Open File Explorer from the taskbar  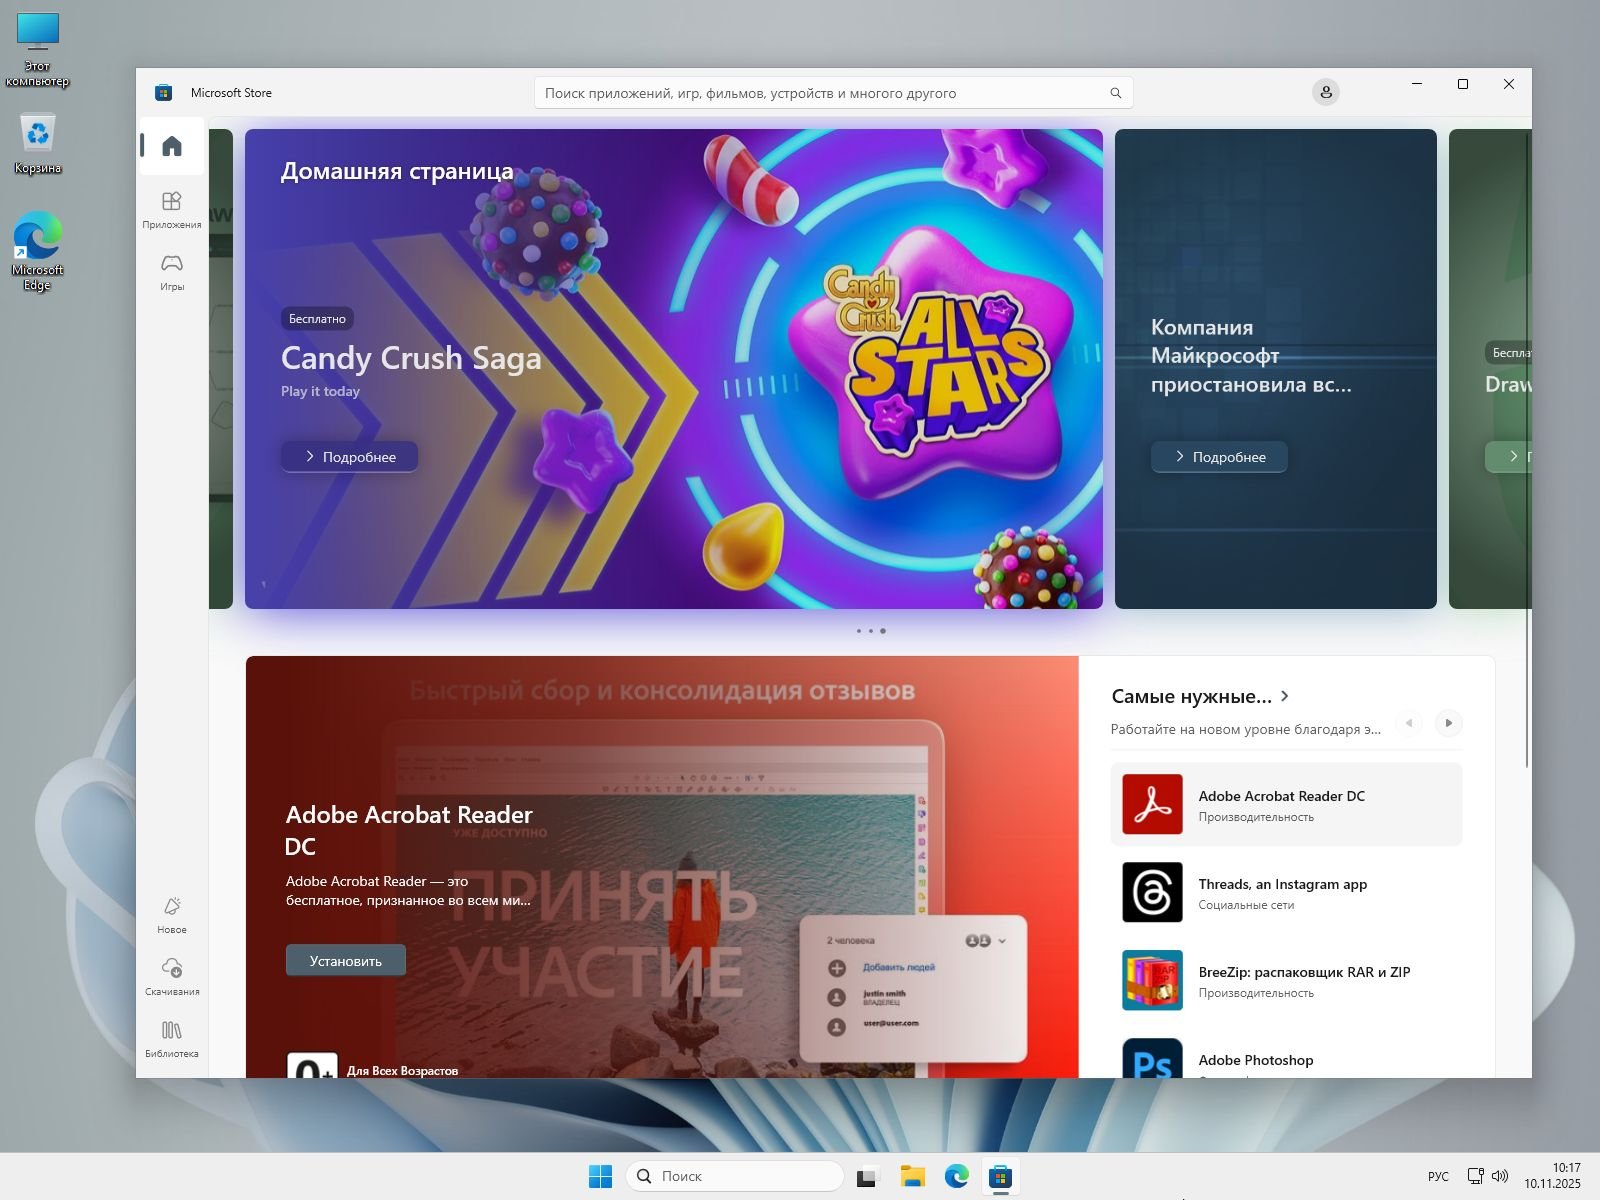click(912, 1177)
